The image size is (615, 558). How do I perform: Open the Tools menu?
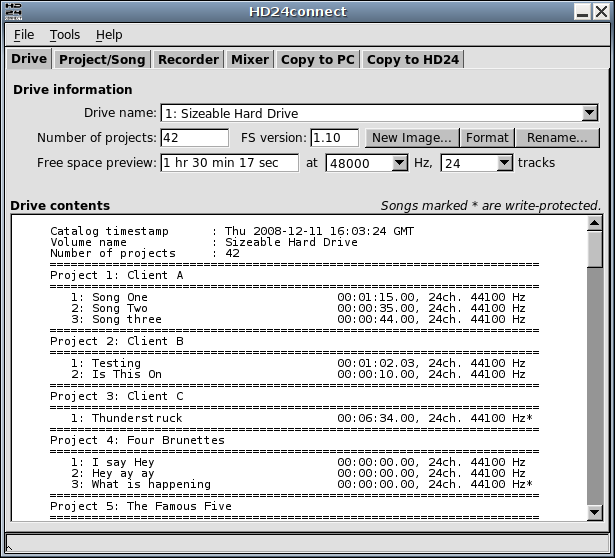(65, 35)
